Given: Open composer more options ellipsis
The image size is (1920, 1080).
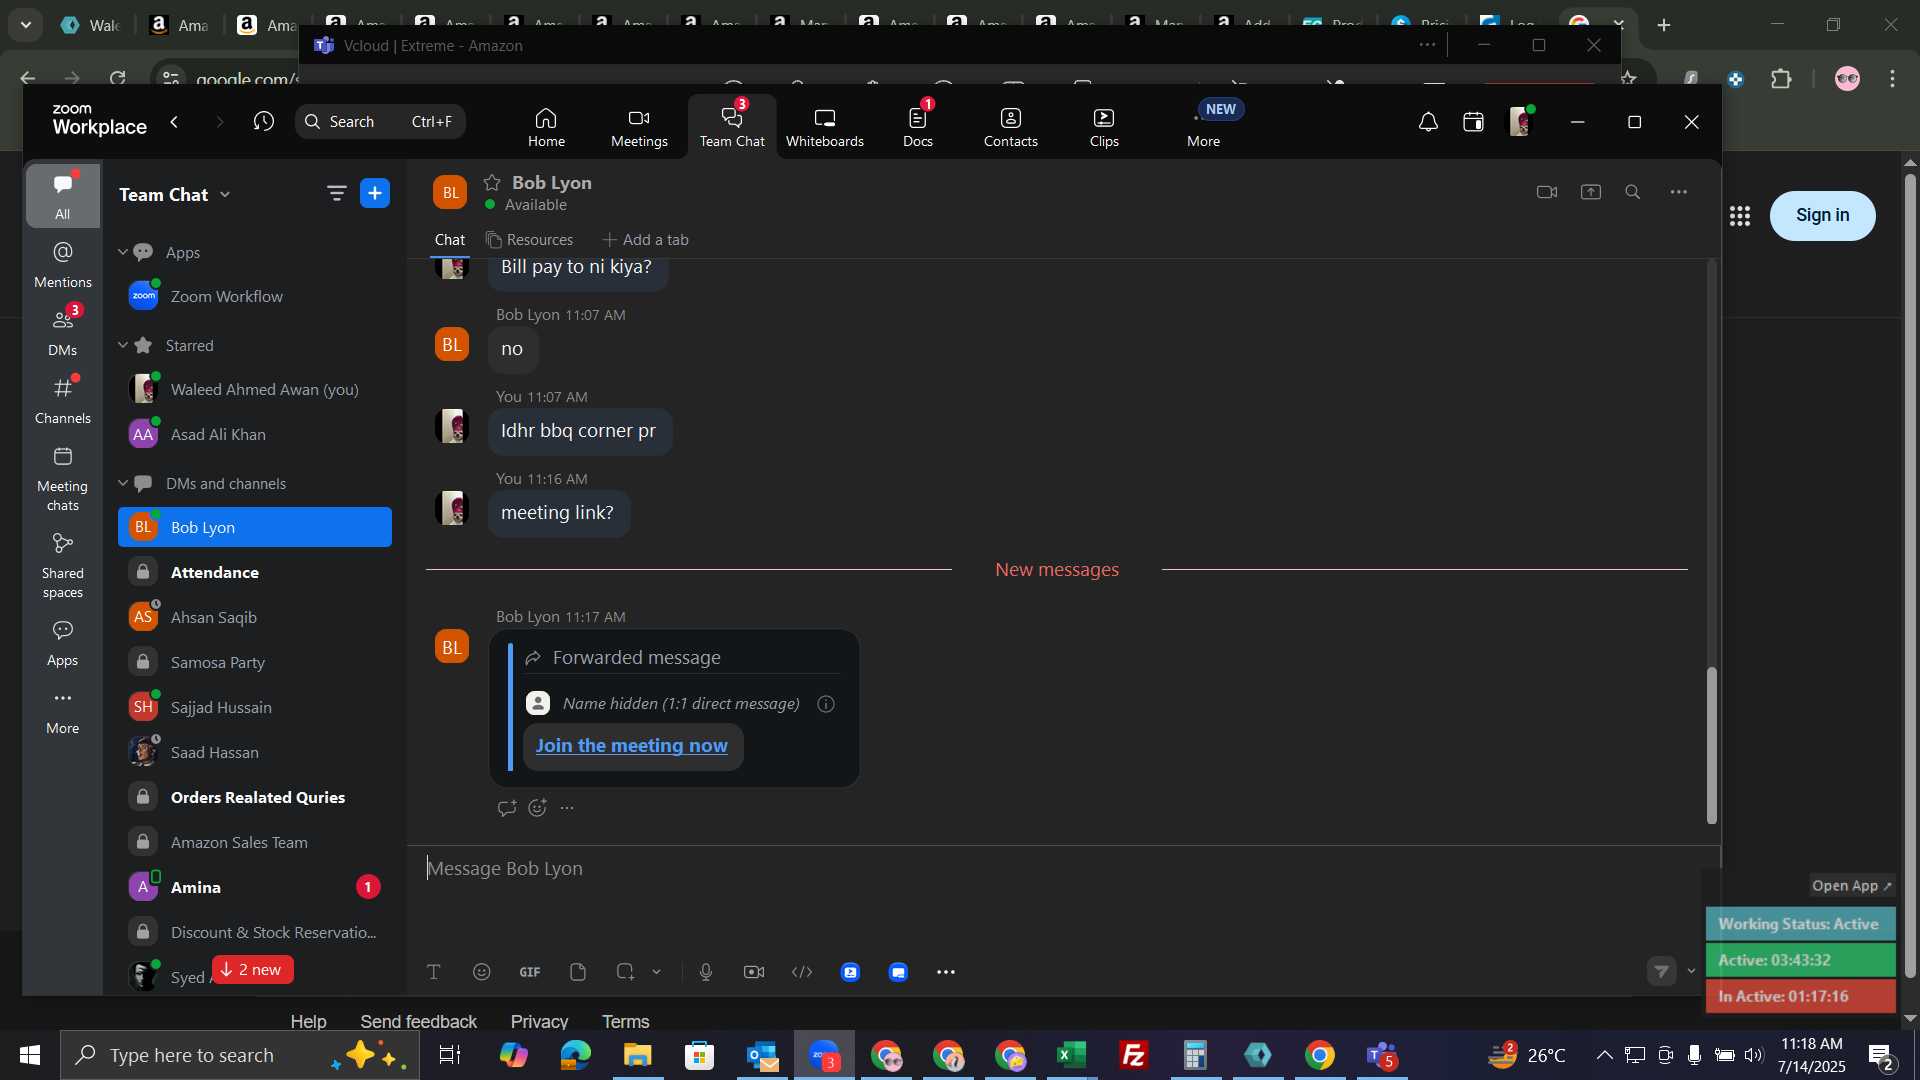Looking at the screenshot, I should click(946, 972).
